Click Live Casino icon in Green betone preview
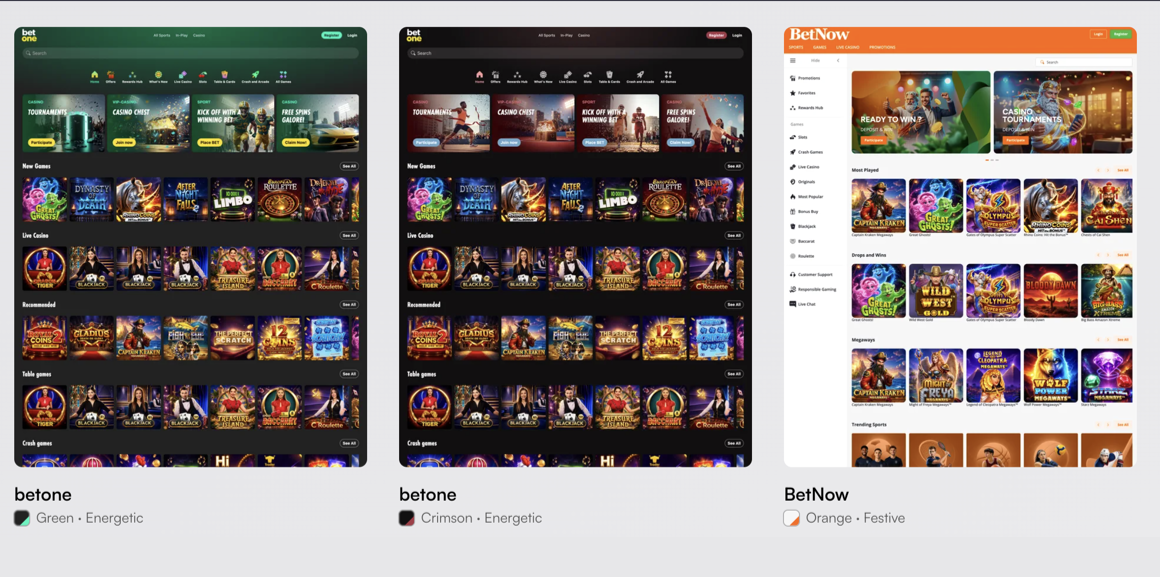The image size is (1160, 577). pyautogui.click(x=183, y=75)
